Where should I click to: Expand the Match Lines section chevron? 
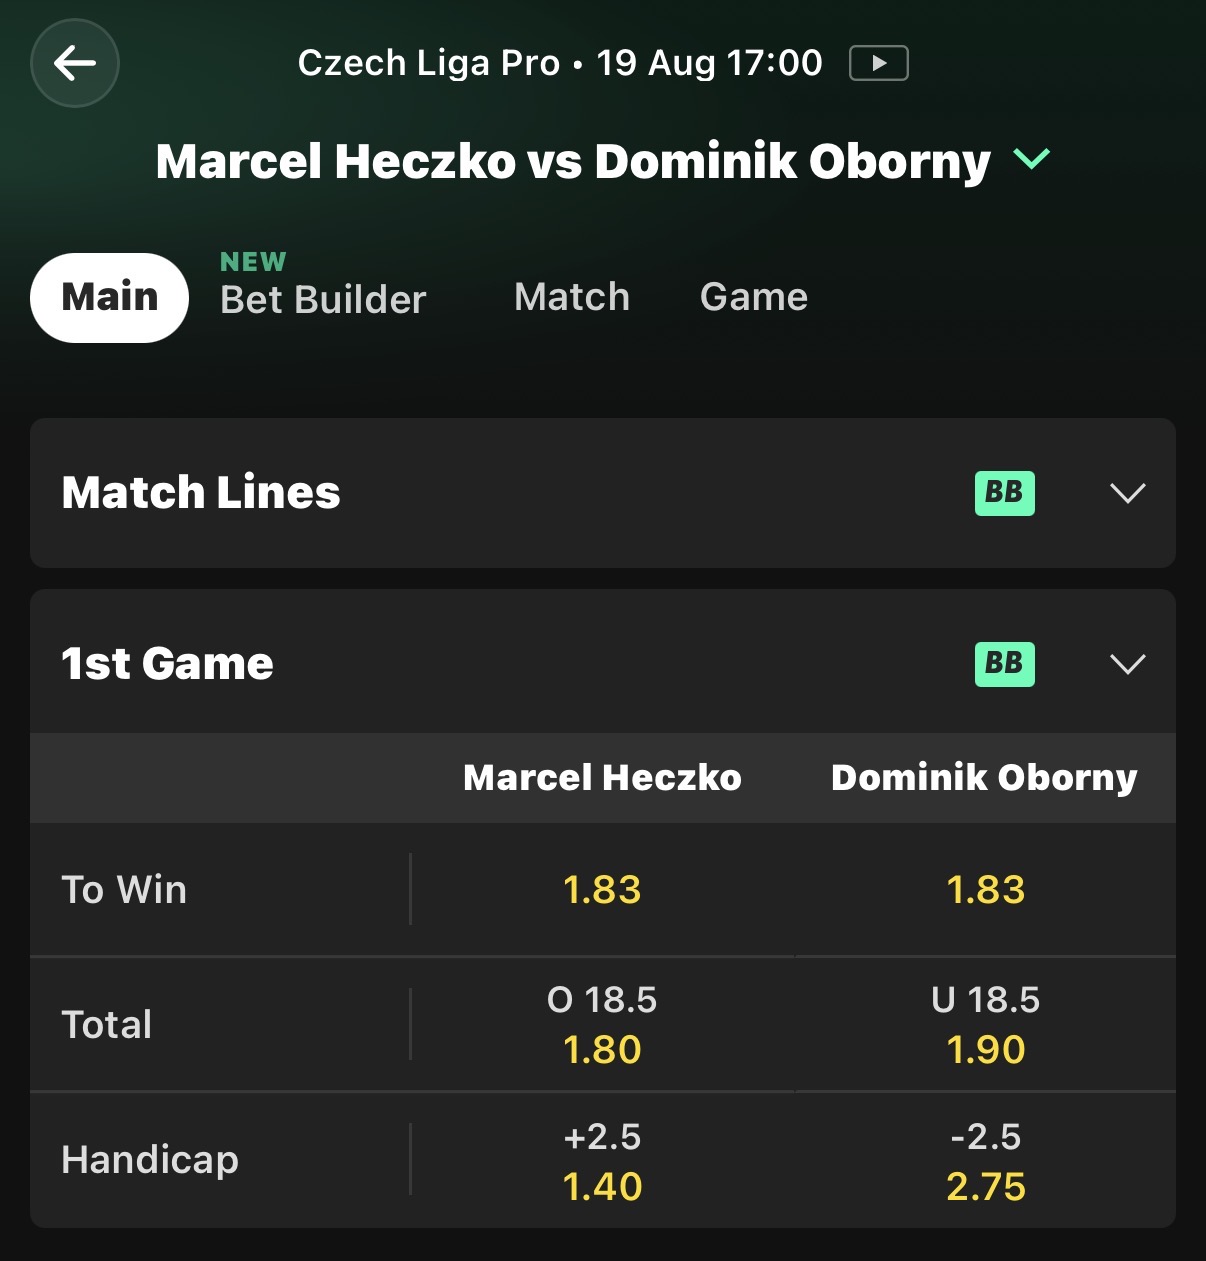click(x=1128, y=493)
